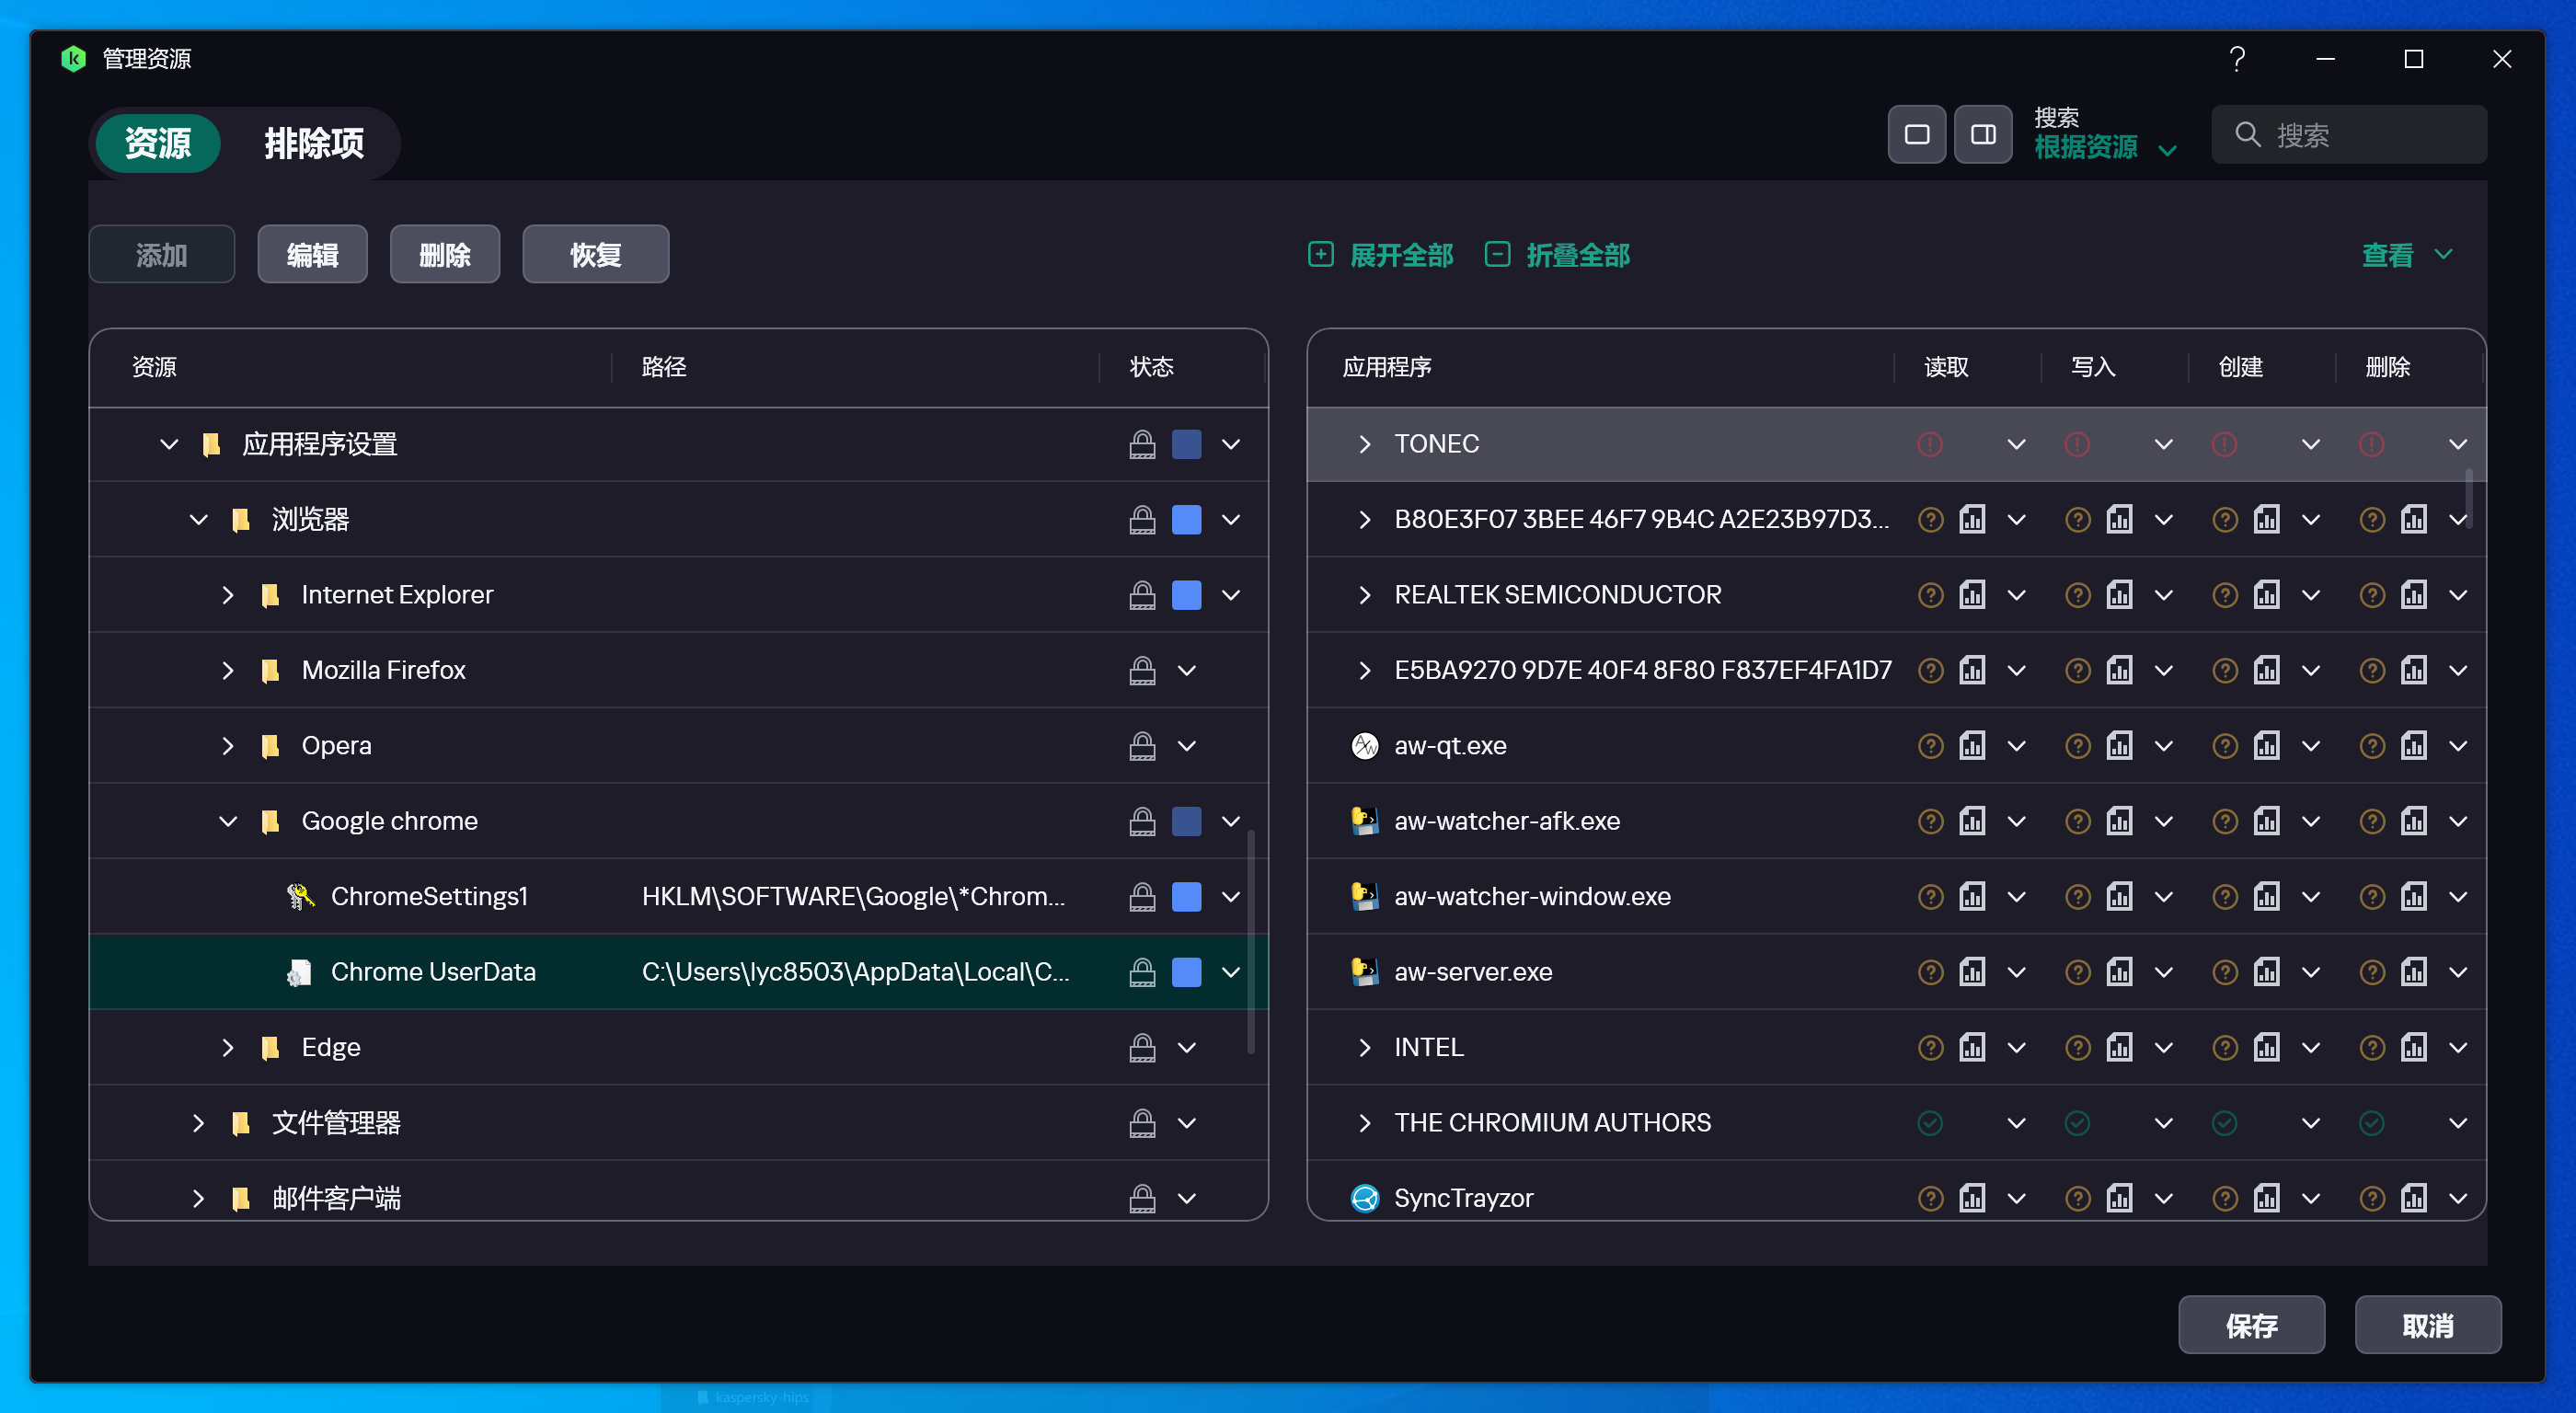Click INTEL delete-permission question mark icon

[x=2371, y=1048]
